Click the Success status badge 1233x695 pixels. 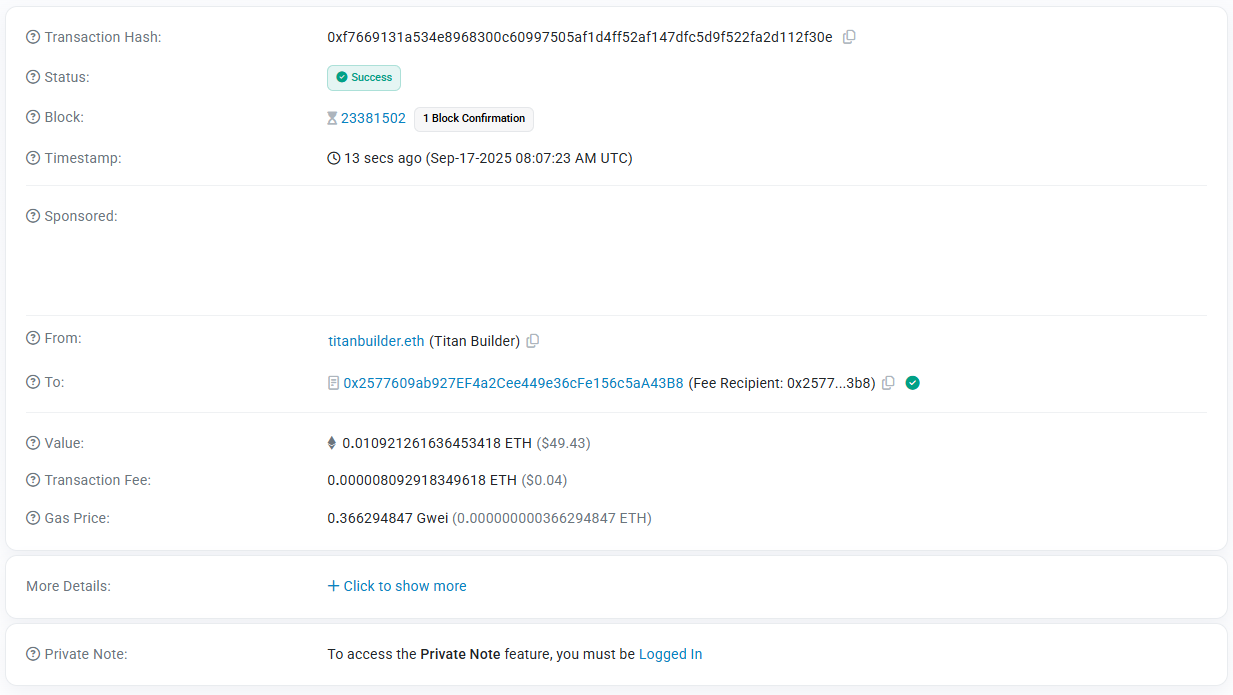(363, 77)
